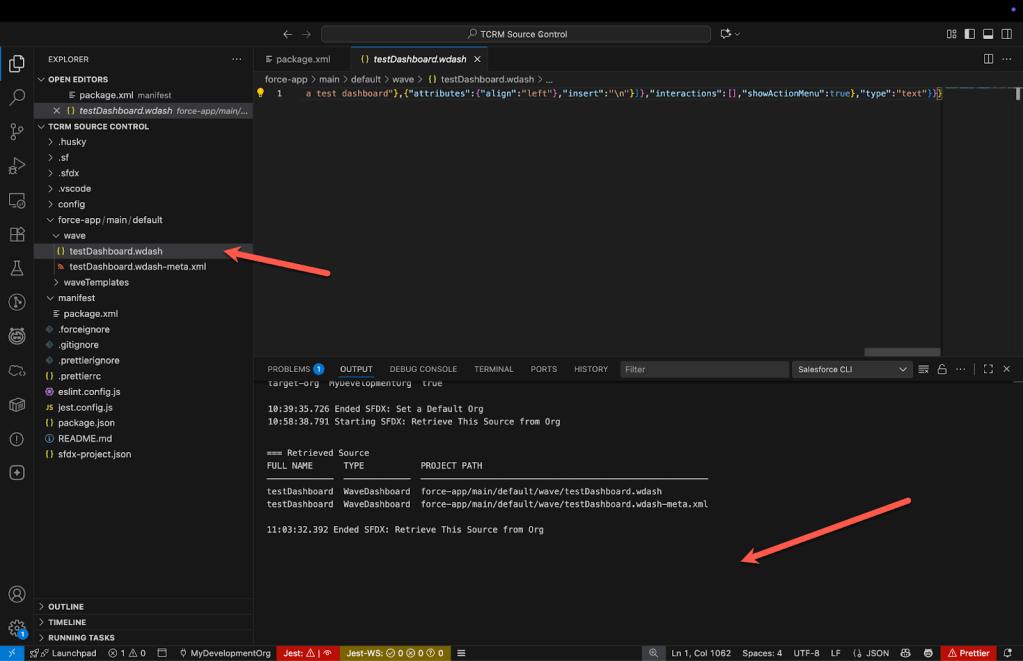Click the Manage gear icon
Image resolution: width=1023 pixels, height=661 pixels.
[x=17, y=628]
